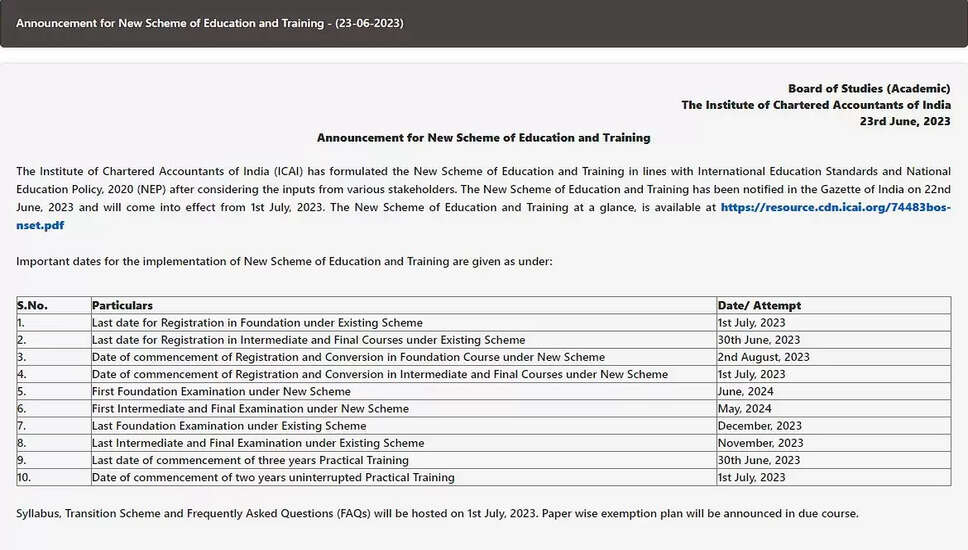Click the 'Date/ Attempt' column header
This screenshot has width=968, height=550.
pyautogui.click(x=759, y=305)
